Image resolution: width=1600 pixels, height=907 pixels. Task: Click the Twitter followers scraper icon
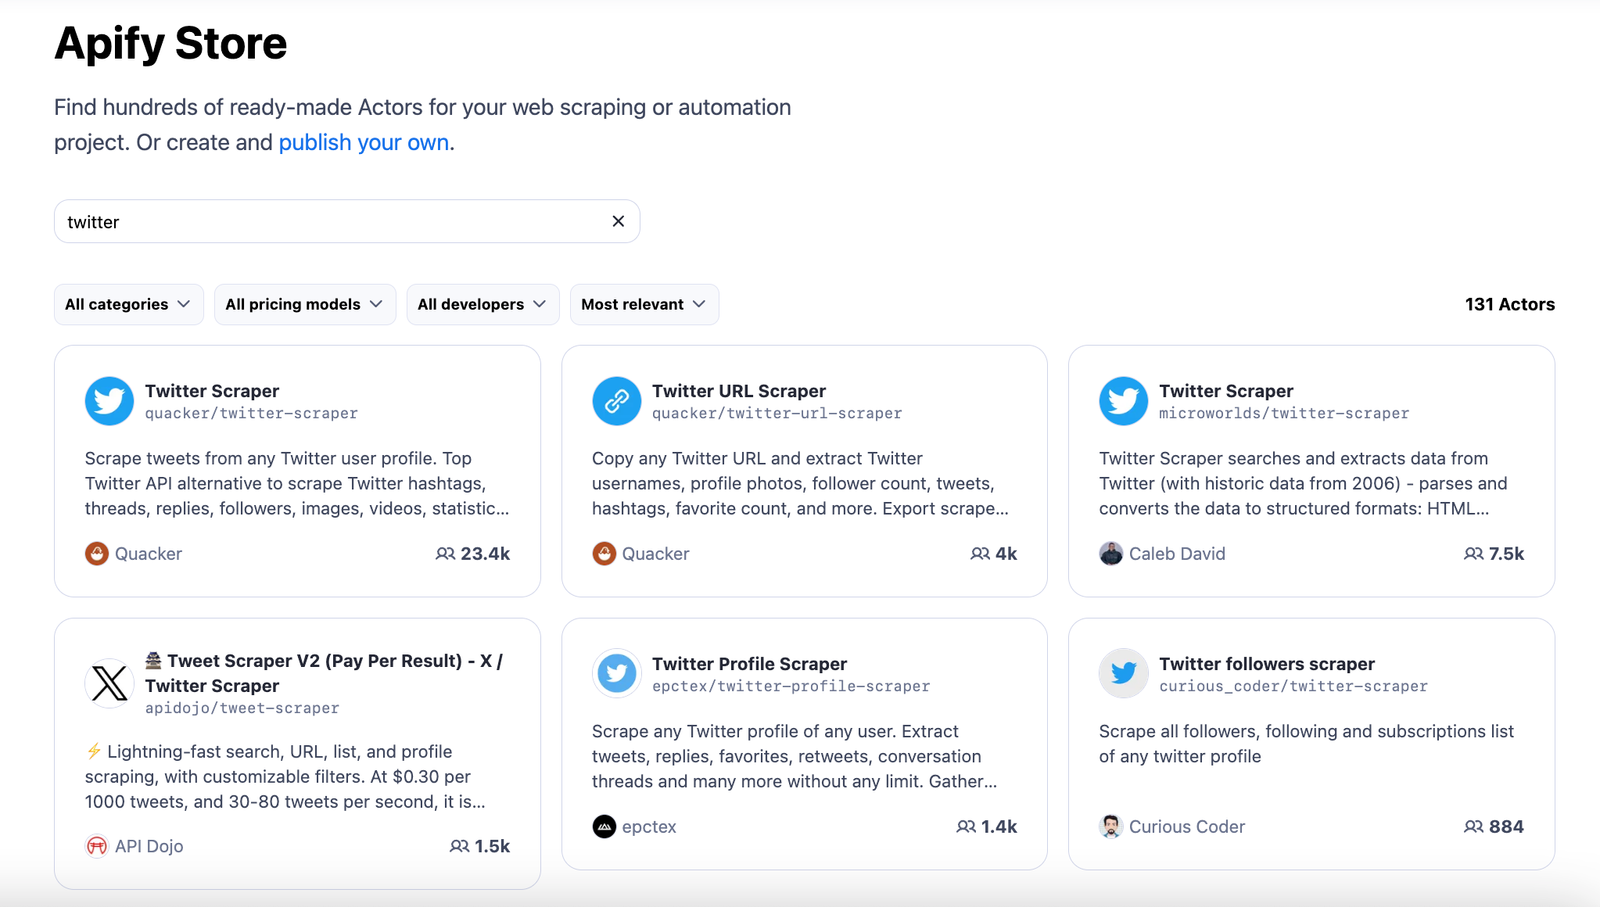pyautogui.click(x=1123, y=674)
